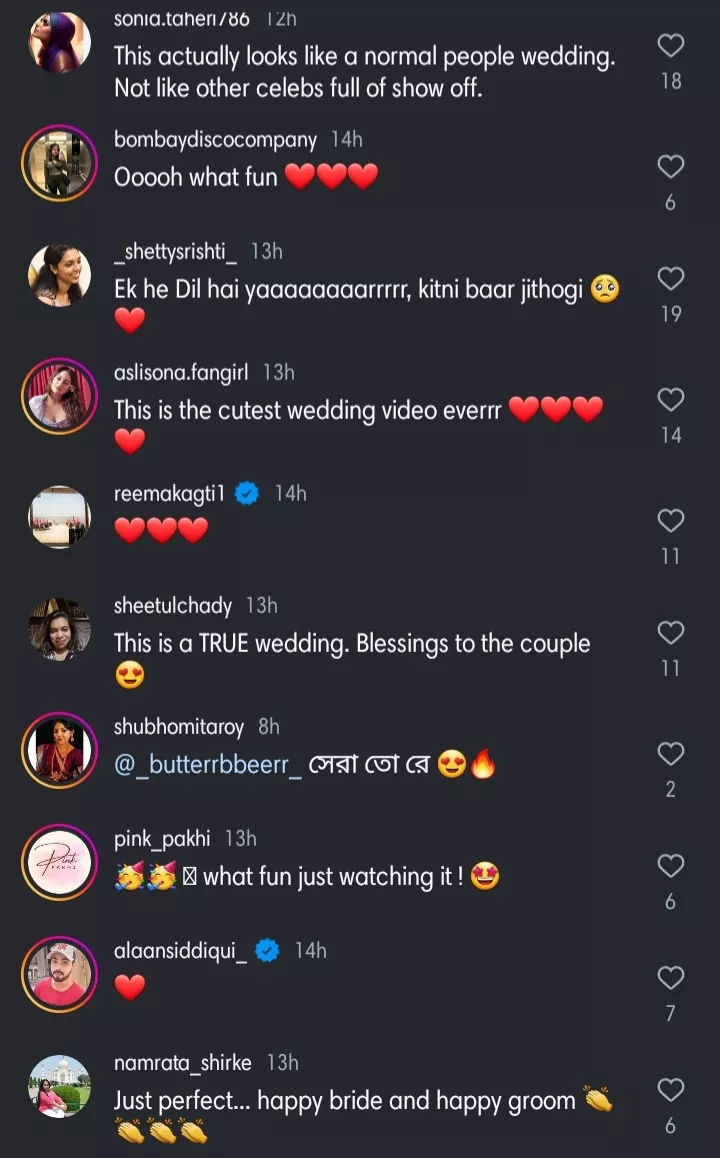Image resolution: width=720 pixels, height=1158 pixels.
Task: Open _shettysrishti_ profile picture
Action: 60,275
